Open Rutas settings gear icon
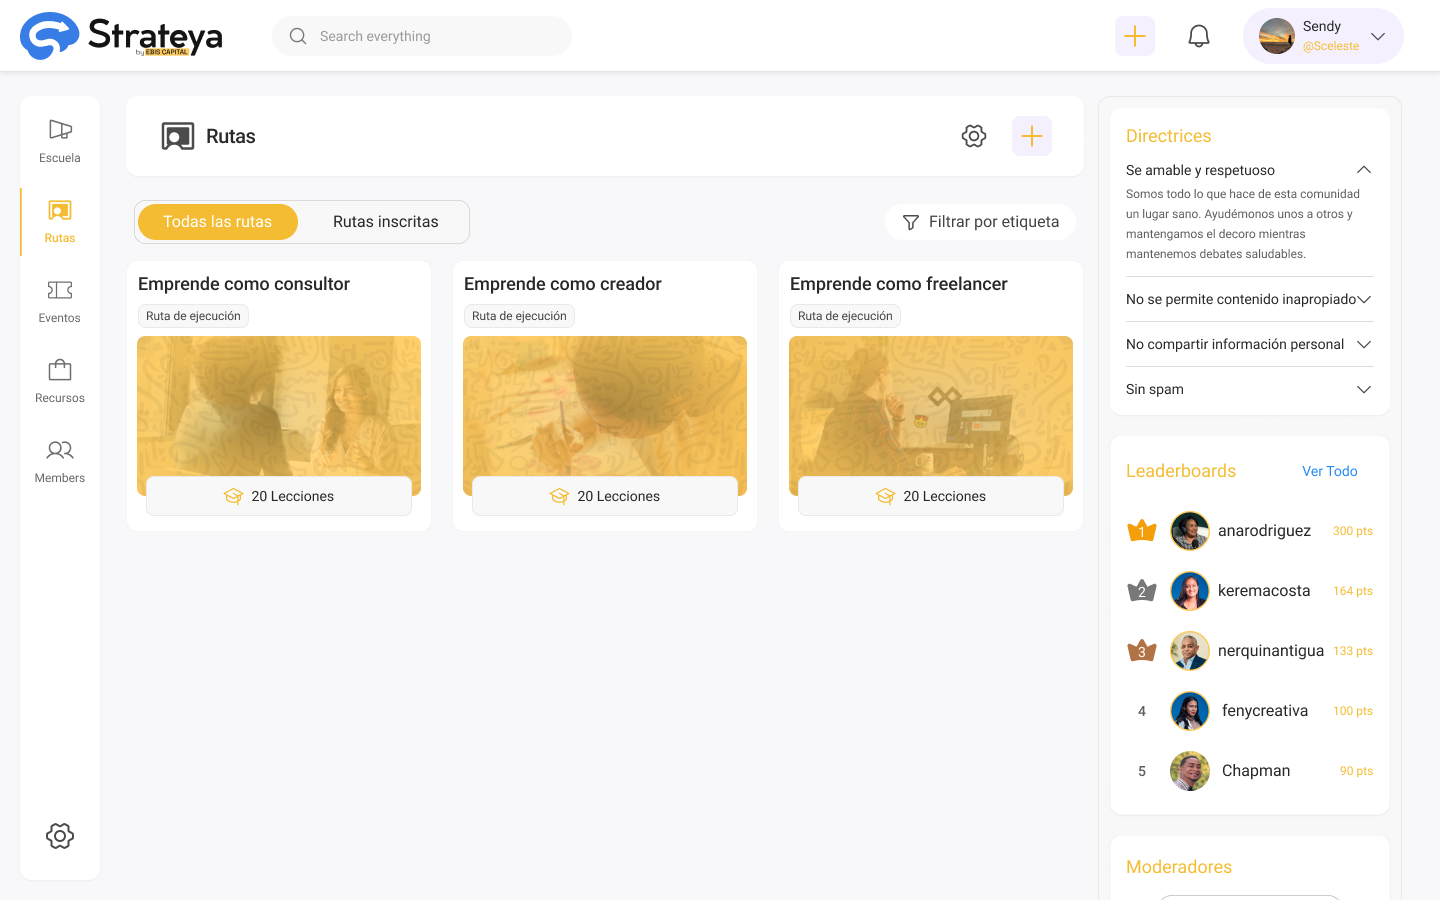The width and height of the screenshot is (1440, 900). [x=974, y=136]
